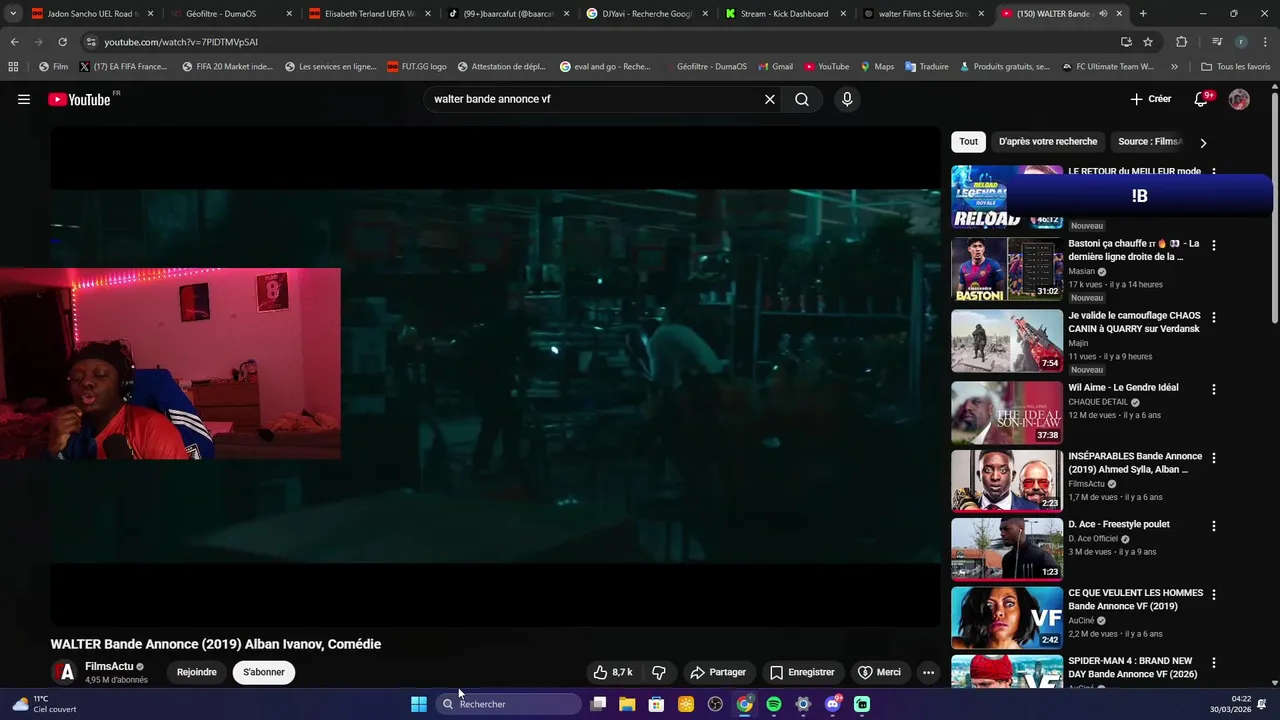
Task: Open options for INSÉPARABLES Bande Annonce
Action: point(1214,458)
